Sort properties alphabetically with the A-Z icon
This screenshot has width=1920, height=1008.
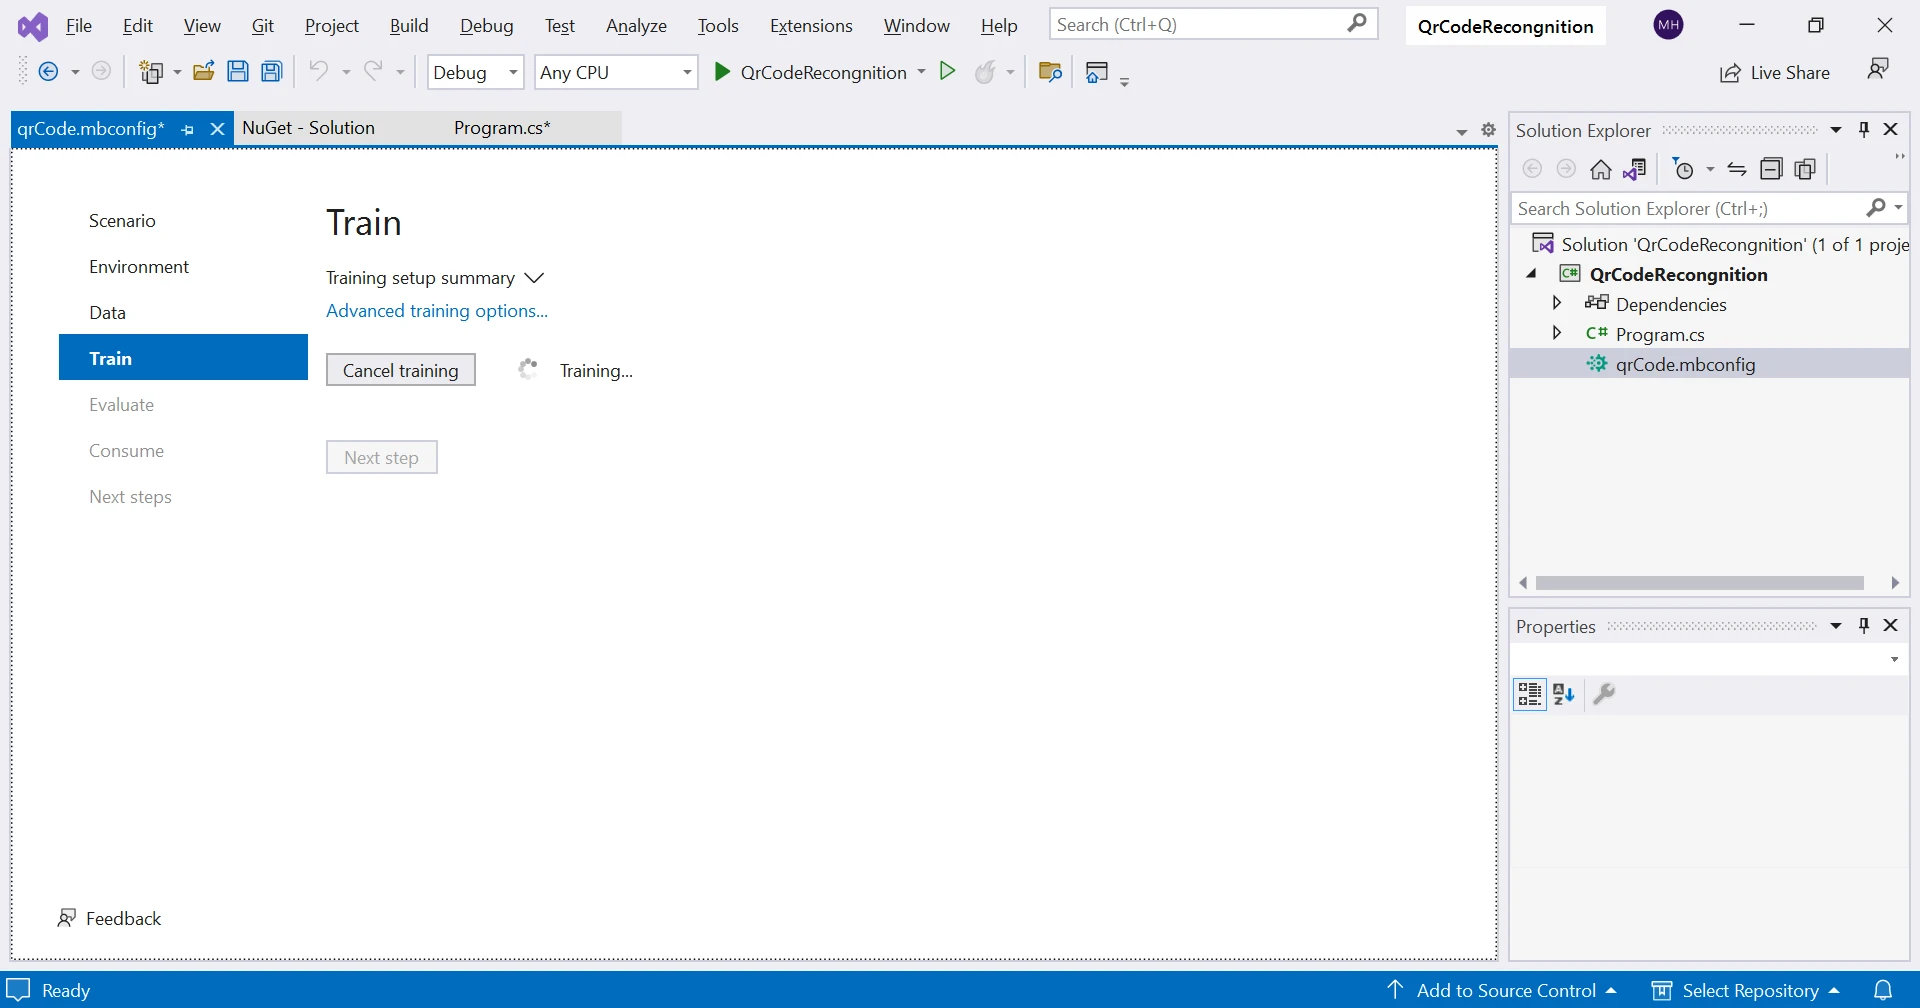click(x=1565, y=694)
